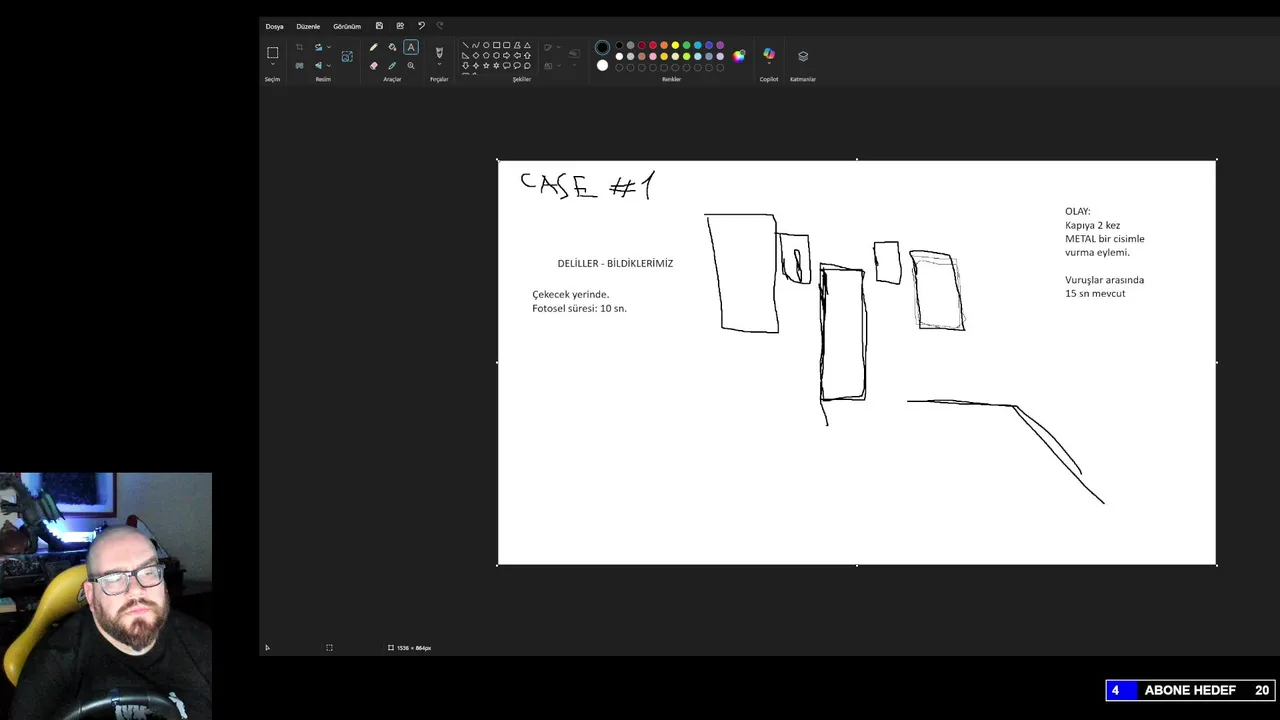Pick the orange color swatch
The width and height of the screenshot is (1280, 720).
[664, 45]
